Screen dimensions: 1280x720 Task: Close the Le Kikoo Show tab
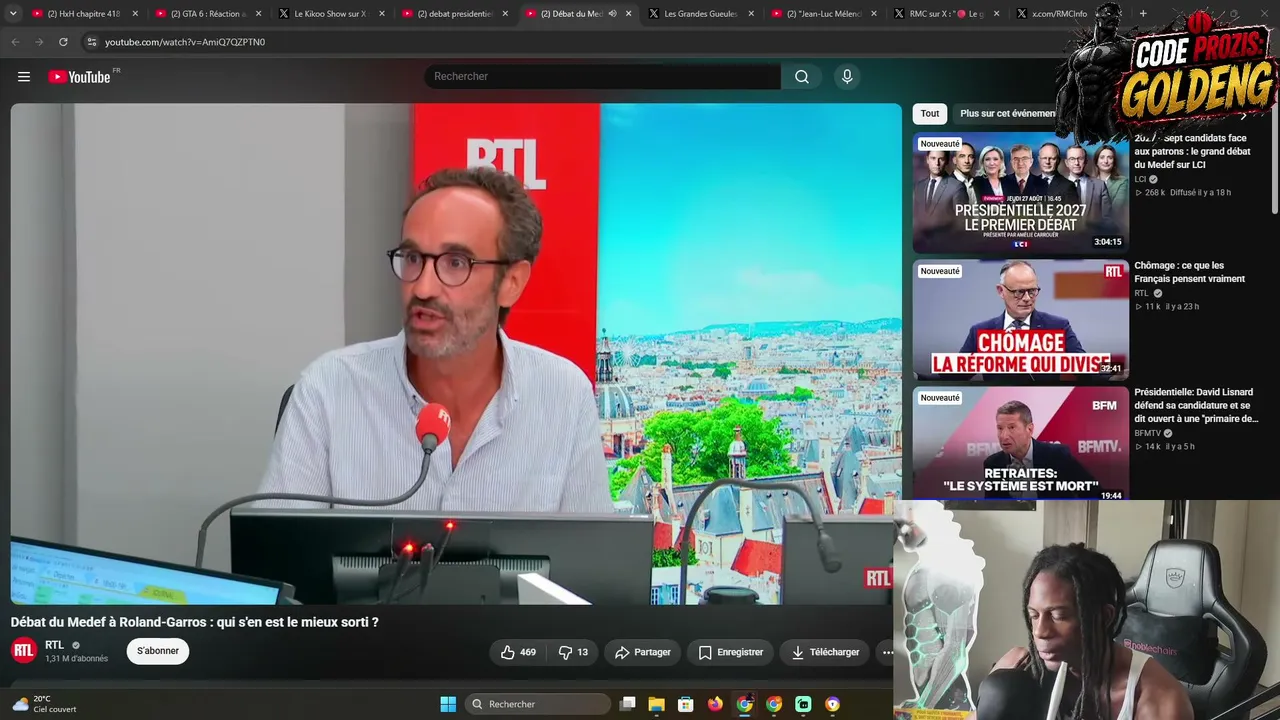[x=381, y=14]
